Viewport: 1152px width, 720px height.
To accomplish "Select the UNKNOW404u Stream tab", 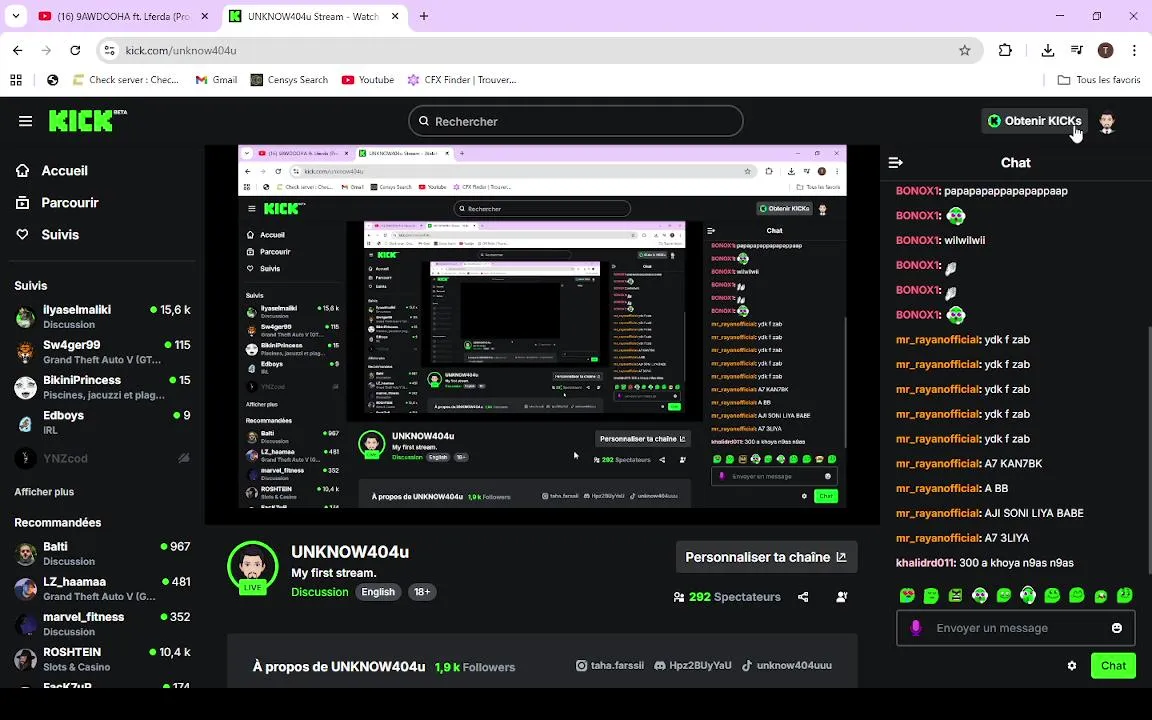I will (x=314, y=16).
